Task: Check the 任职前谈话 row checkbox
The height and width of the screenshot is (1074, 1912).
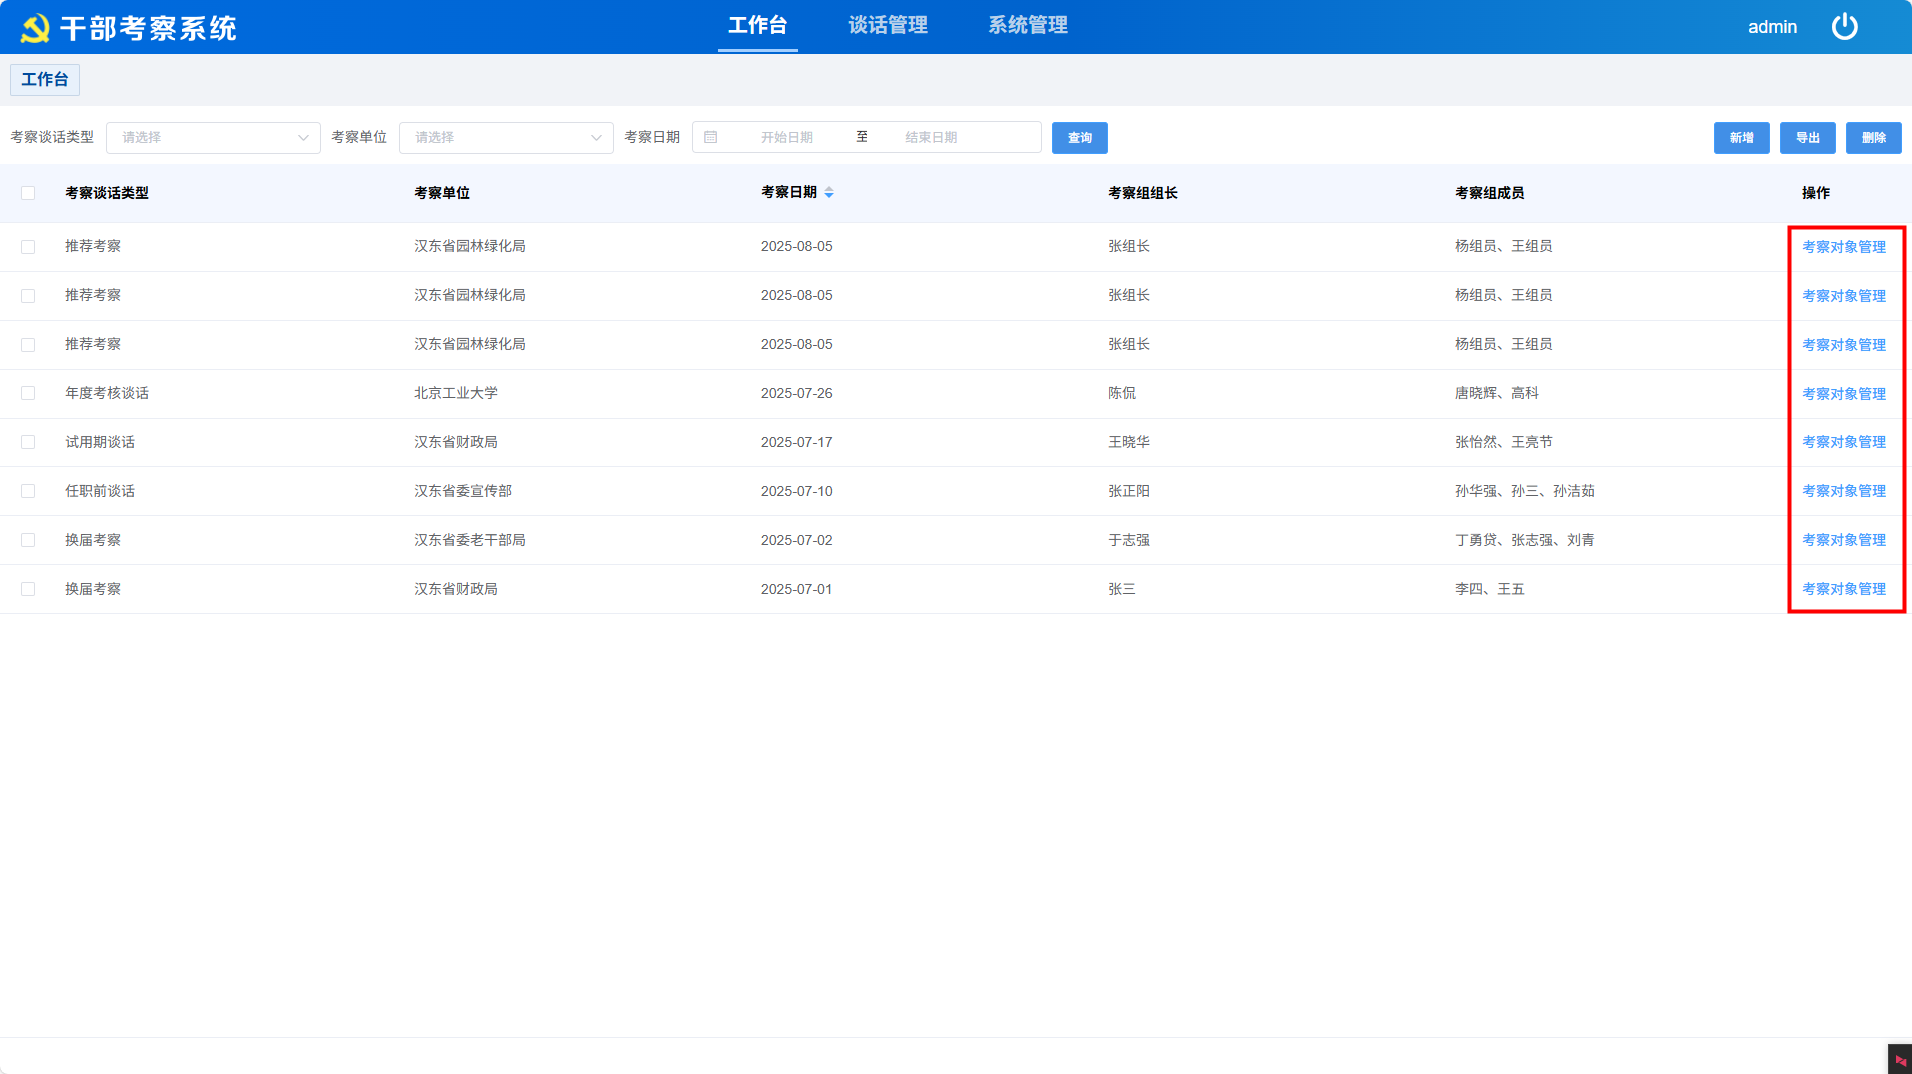Action: 28,491
